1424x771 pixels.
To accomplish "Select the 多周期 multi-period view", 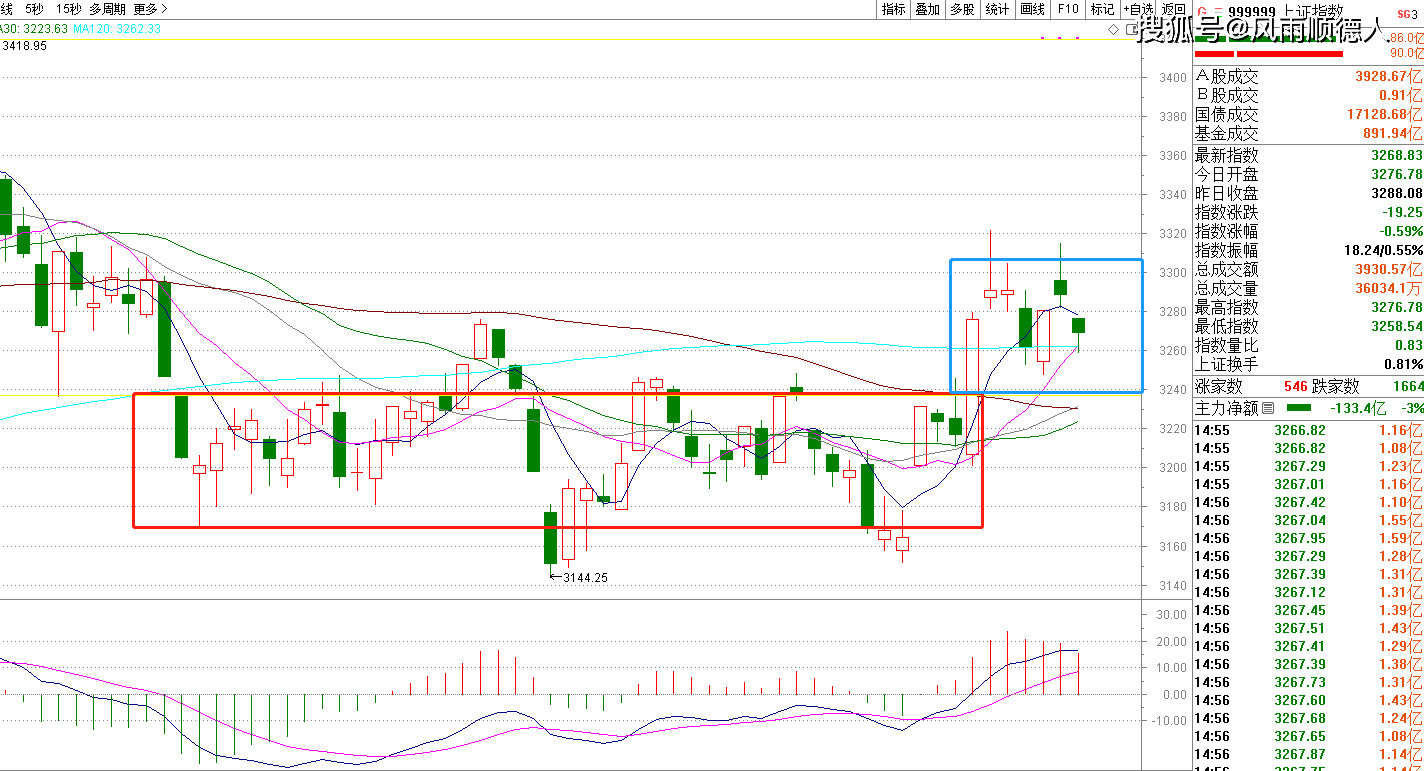I will [x=108, y=9].
